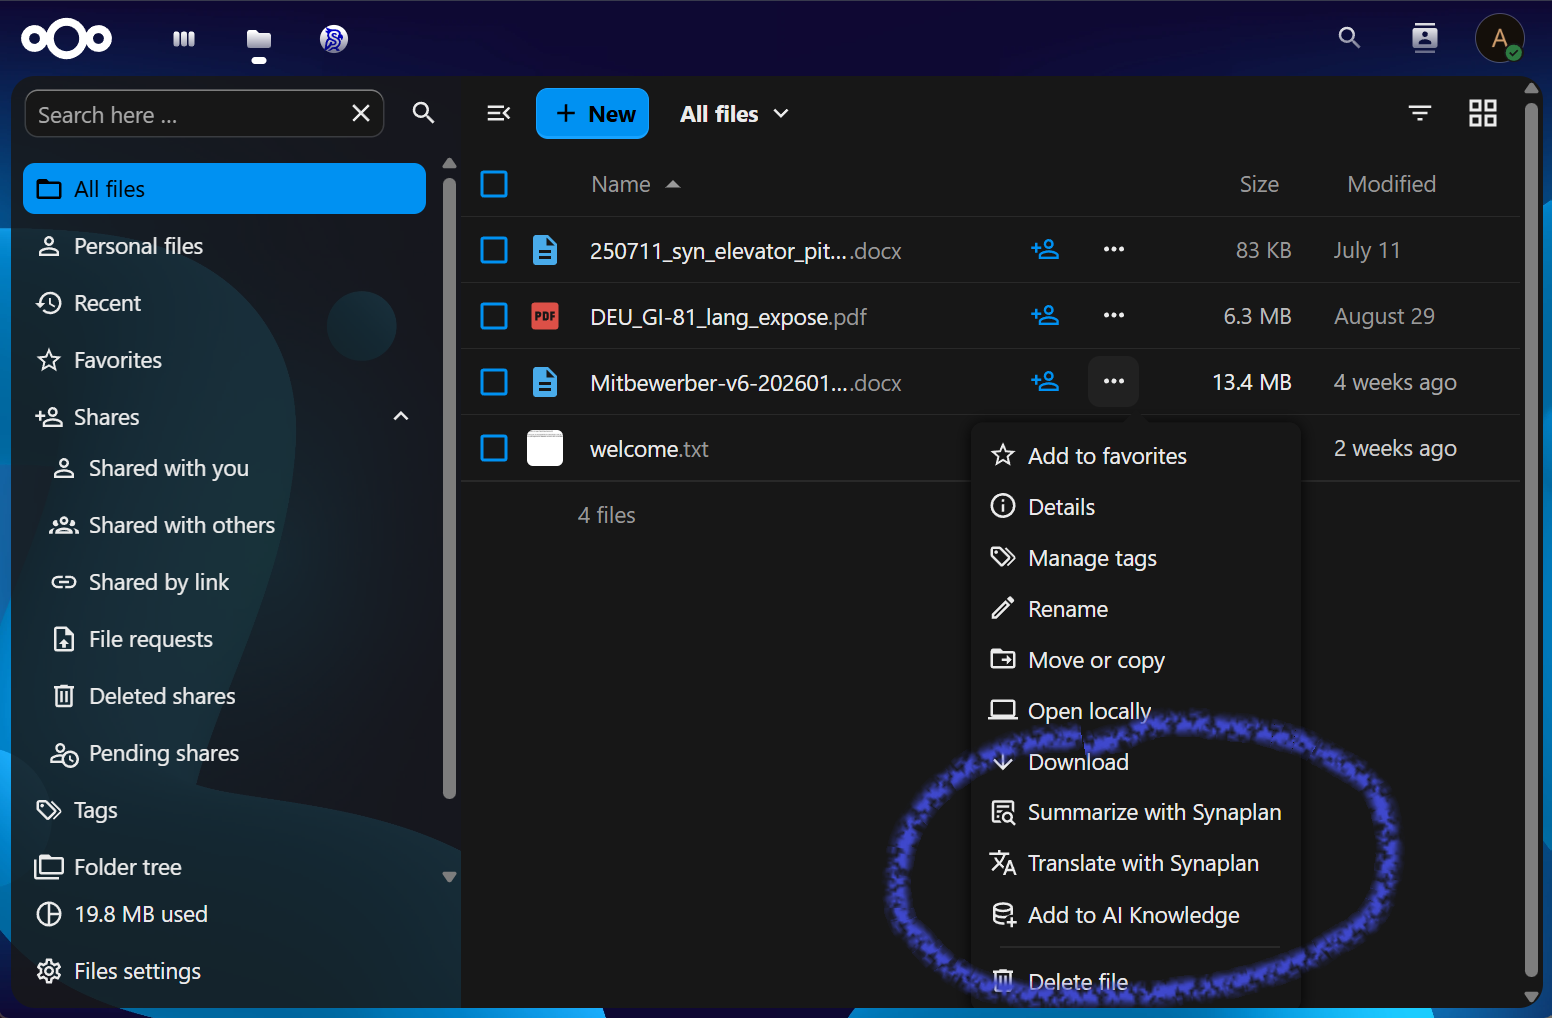Screen dimensions: 1552x1018
Task: Go to Favorites in sidebar
Action: click(x=226, y=360)
